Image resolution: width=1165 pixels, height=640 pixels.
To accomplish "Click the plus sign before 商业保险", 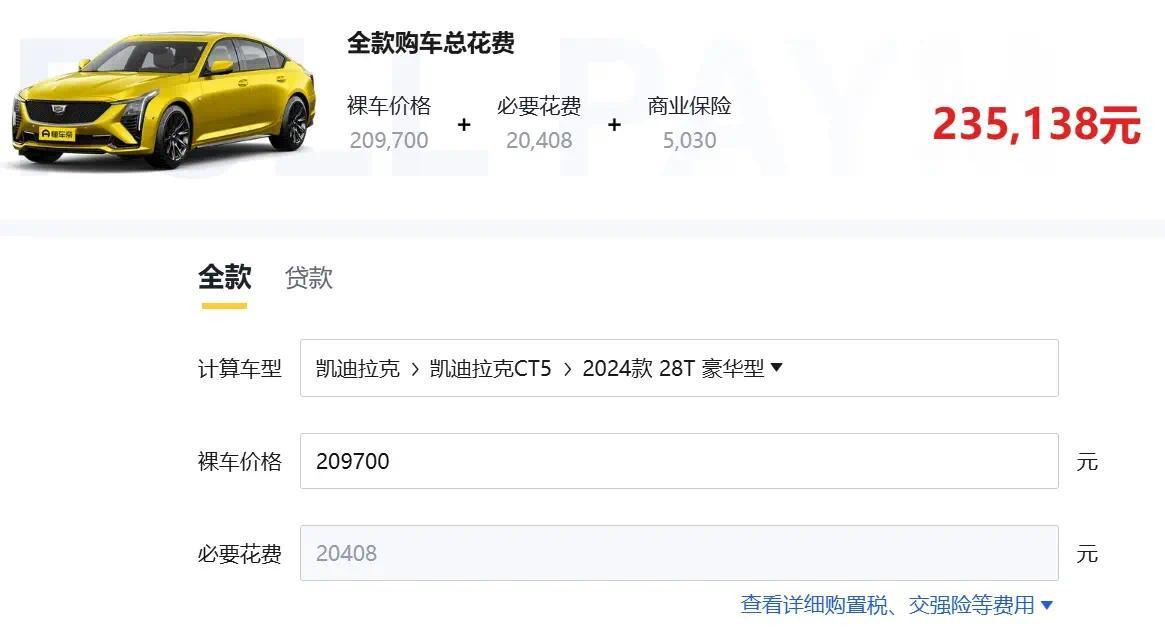I will click(614, 125).
